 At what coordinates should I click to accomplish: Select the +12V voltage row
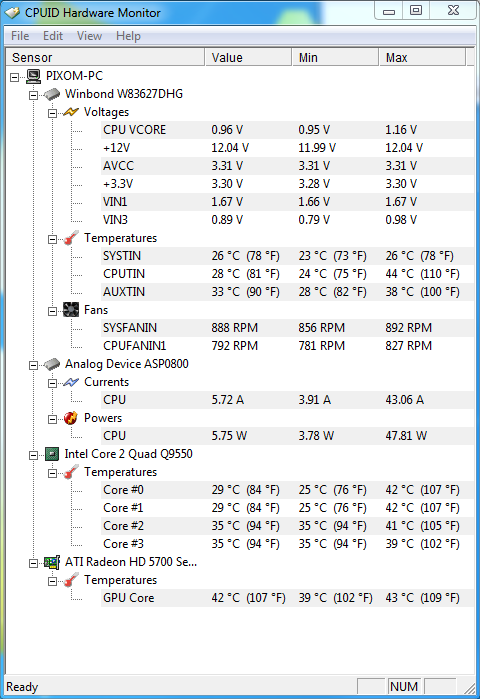(x=287, y=148)
